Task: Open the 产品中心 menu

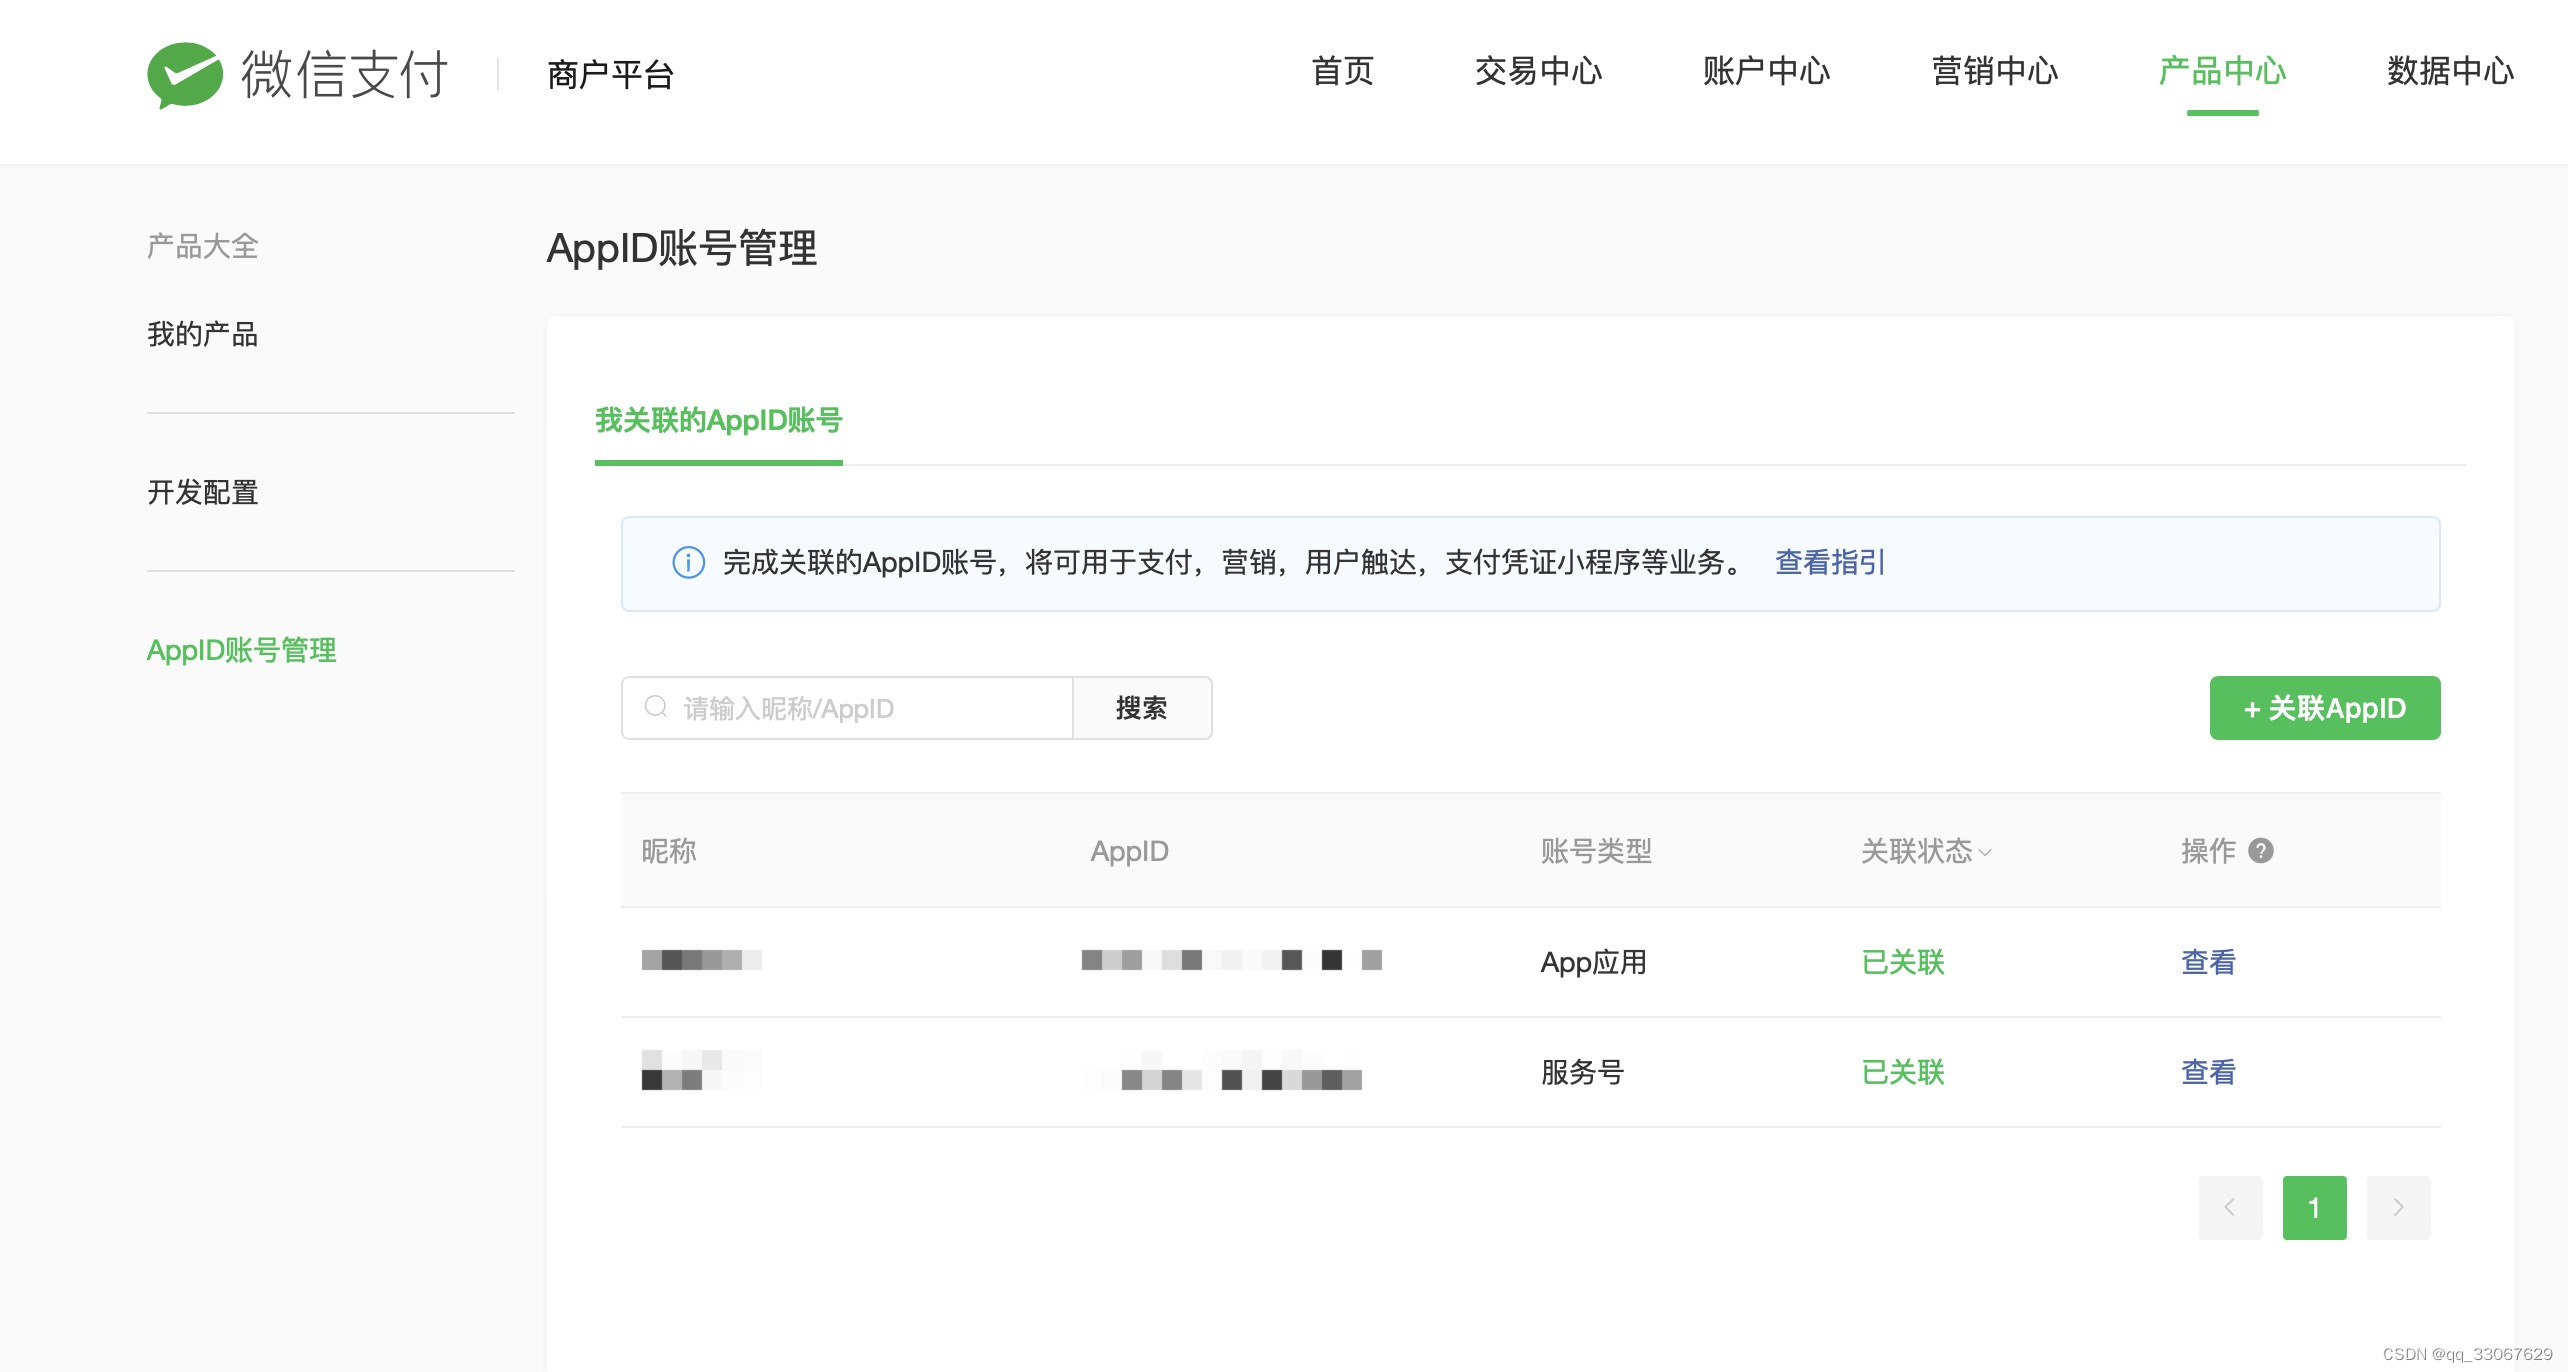Action: (x=2222, y=72)
